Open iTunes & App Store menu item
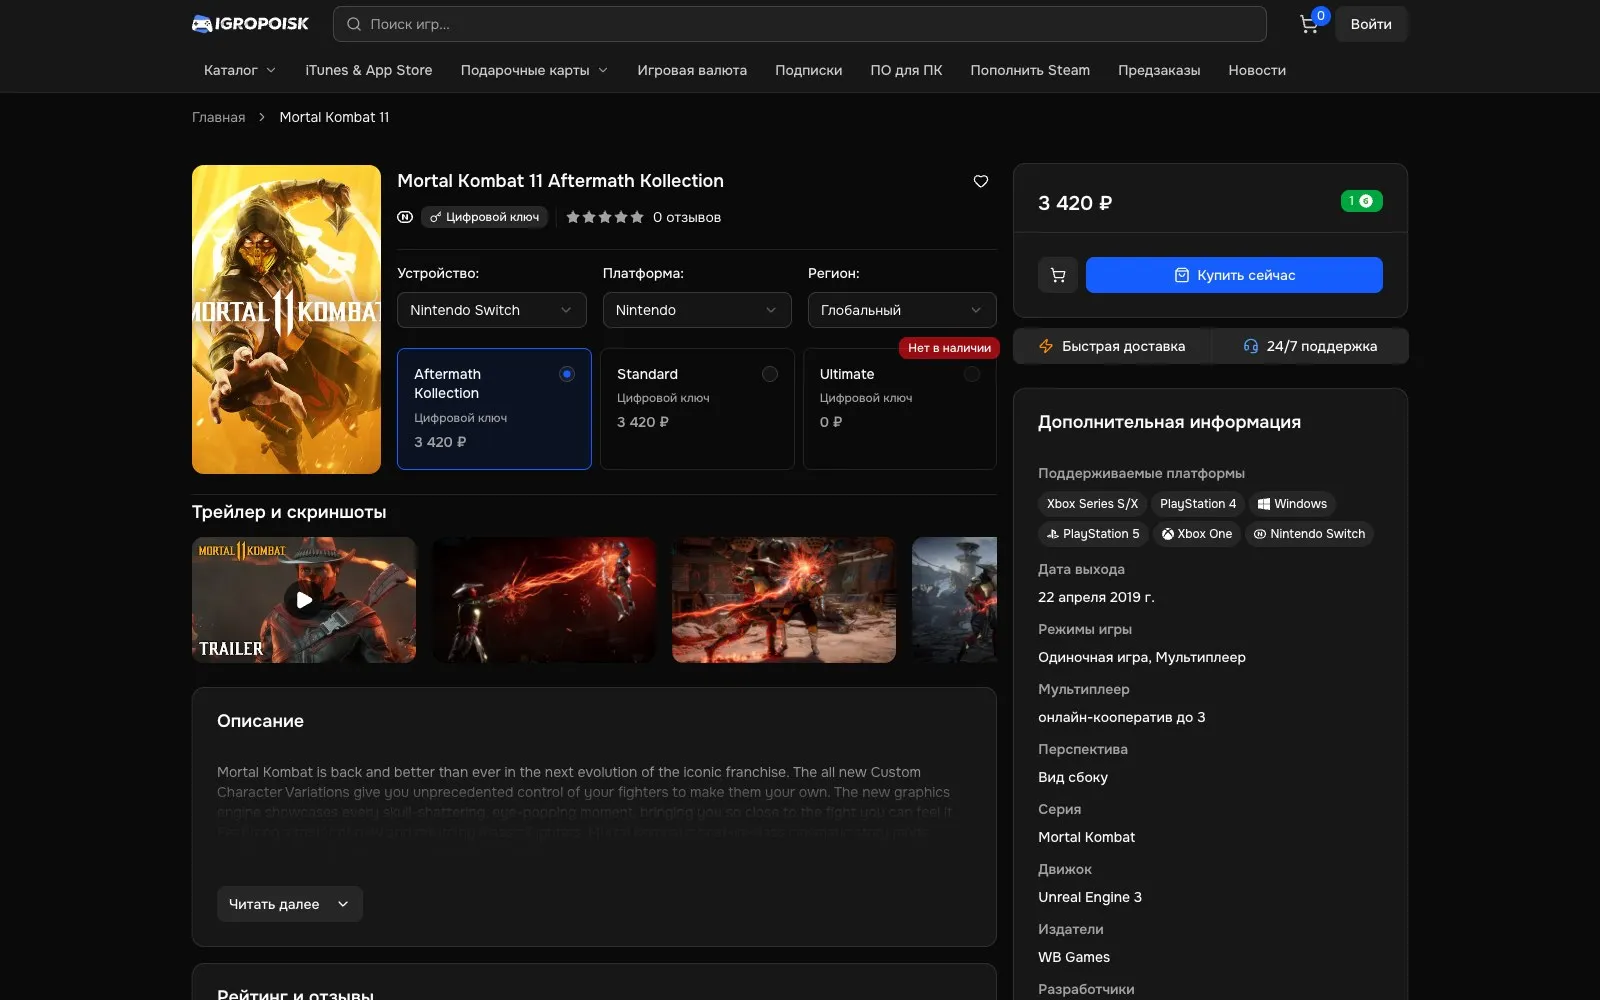 (x=369, y=70)
